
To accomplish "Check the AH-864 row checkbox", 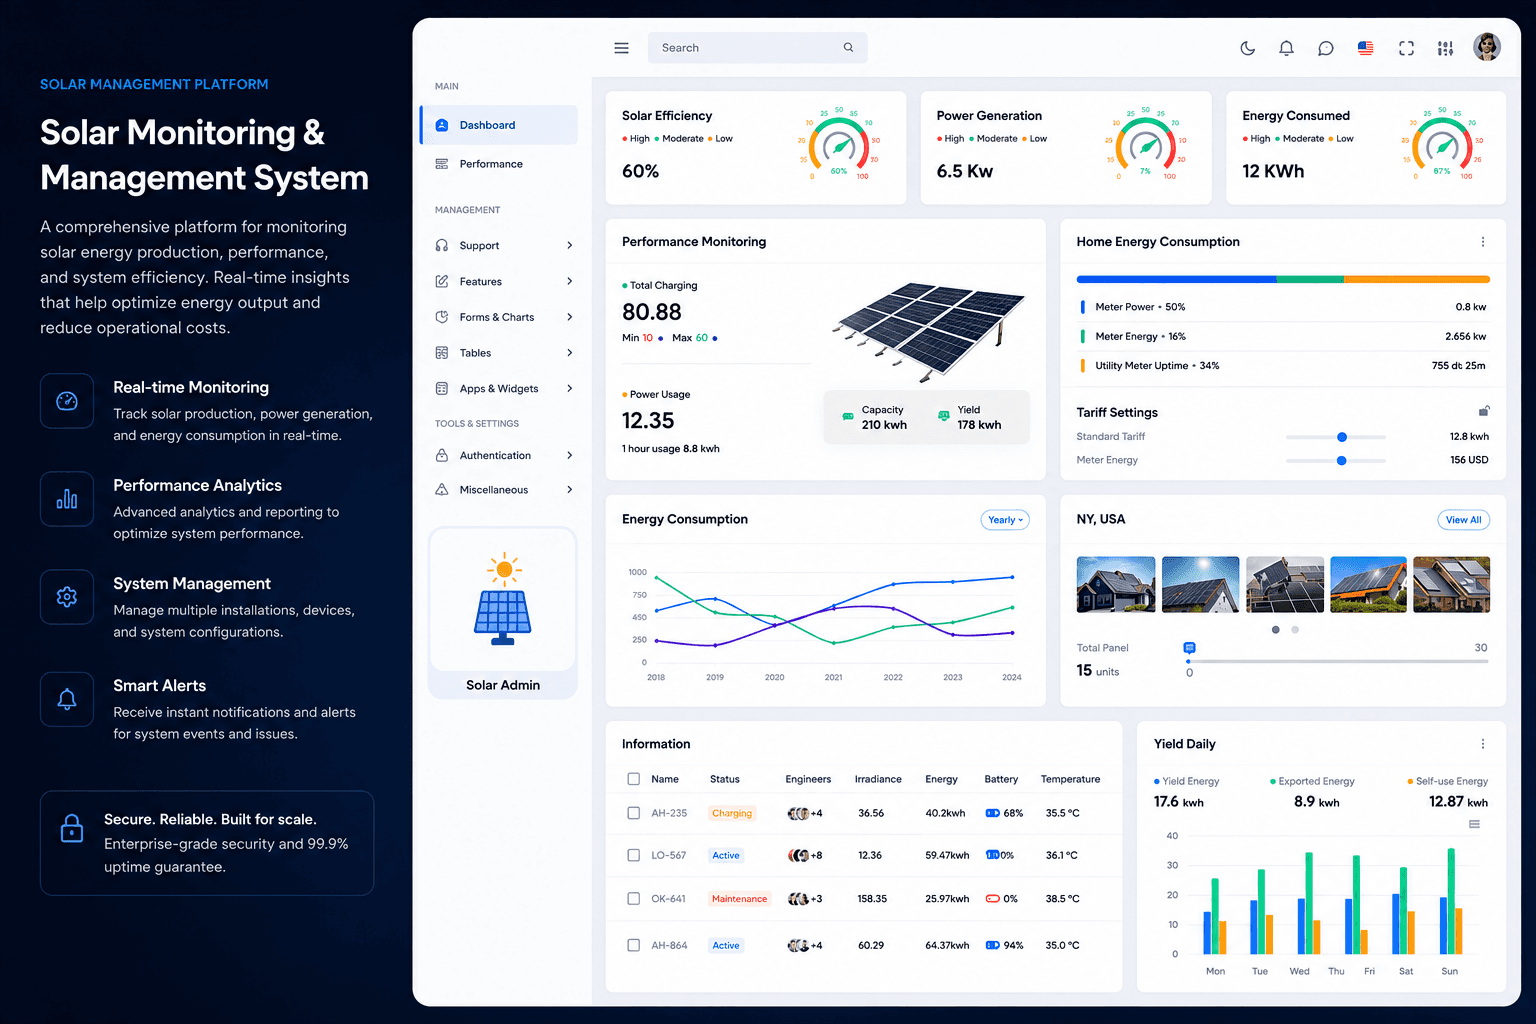I will coord(633,945).
